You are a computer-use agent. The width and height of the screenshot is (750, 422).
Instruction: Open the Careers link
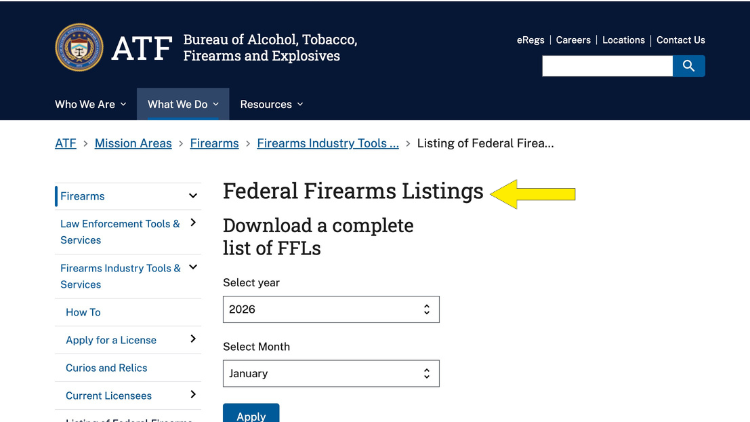click(573, 40)
